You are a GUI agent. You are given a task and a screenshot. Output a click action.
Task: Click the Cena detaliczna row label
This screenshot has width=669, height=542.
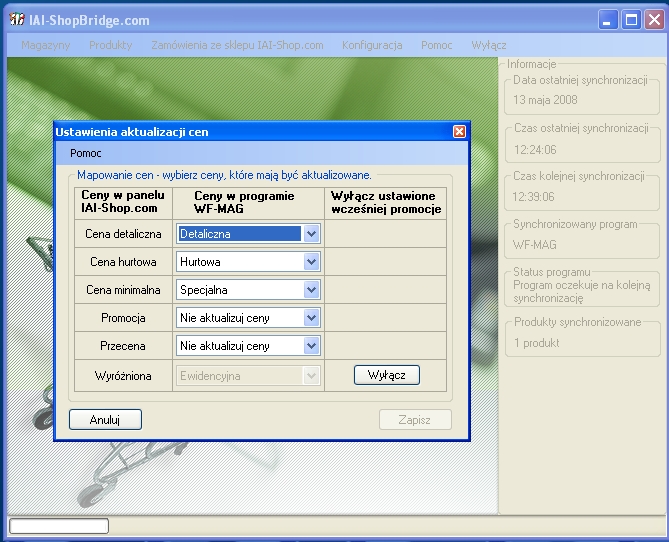[123, 234]
